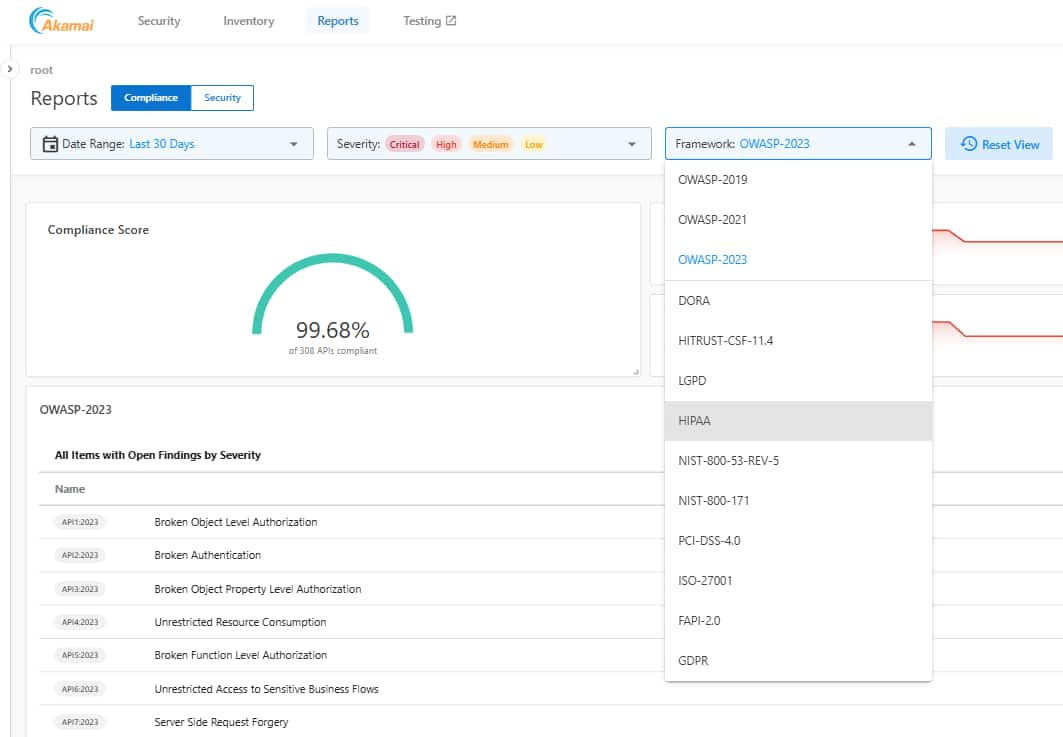Click the calendar icon in Date Range
Screen dimensions: 1063x737
(x=50, y=144)
